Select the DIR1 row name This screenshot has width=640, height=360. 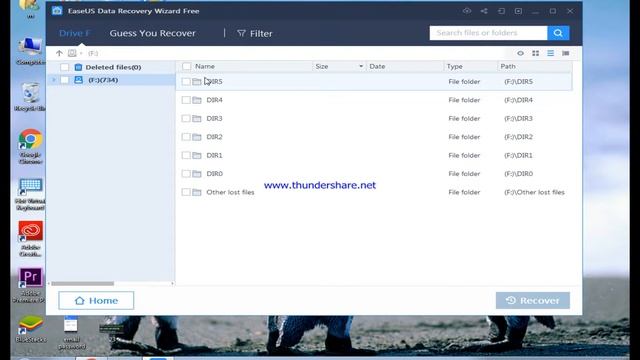(x=214, y=155)
